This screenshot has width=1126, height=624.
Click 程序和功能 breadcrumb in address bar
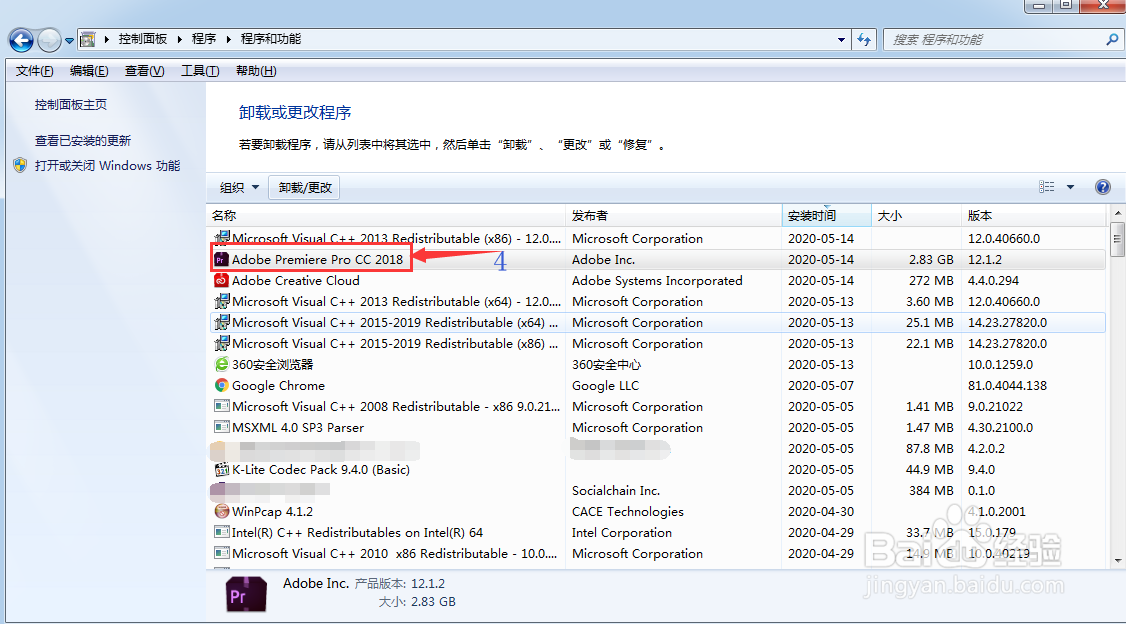[x=271, y=39]
